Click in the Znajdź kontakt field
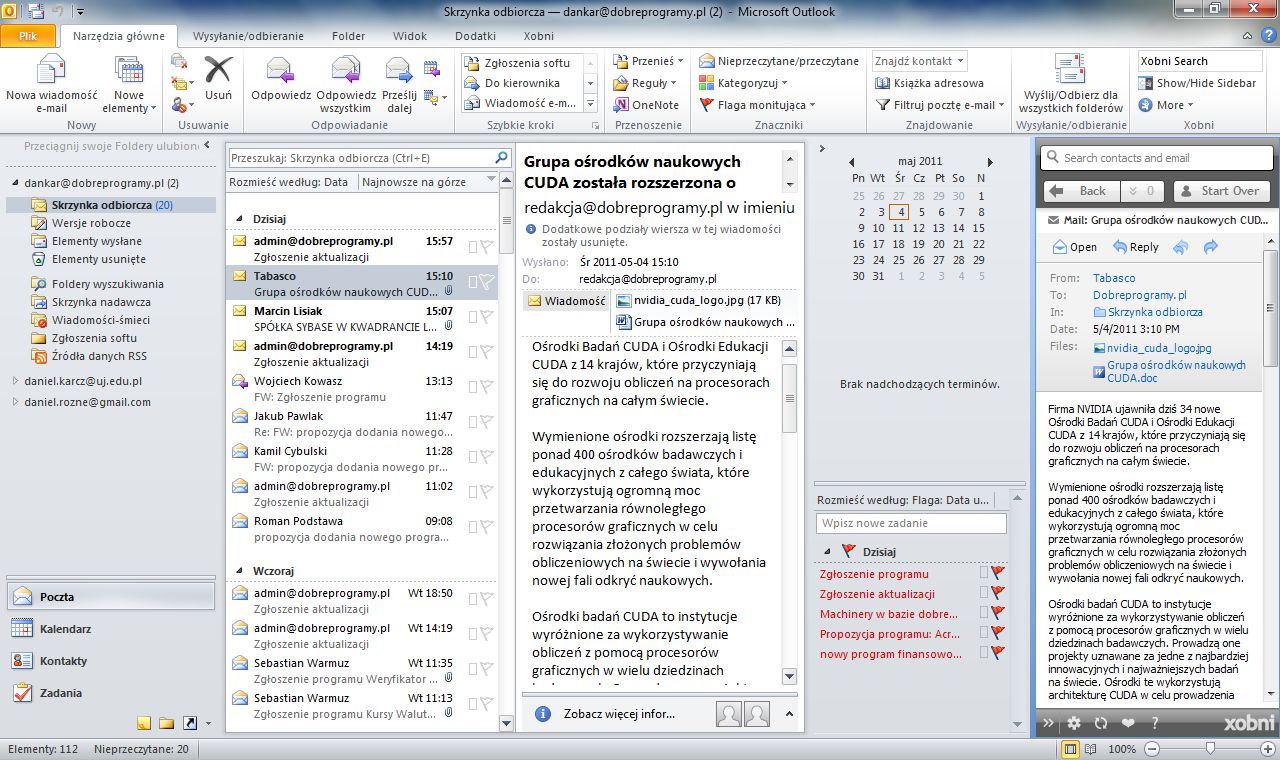Image resolution: width=1280 pixels, height=760 pixels. [x=919, y=61]
